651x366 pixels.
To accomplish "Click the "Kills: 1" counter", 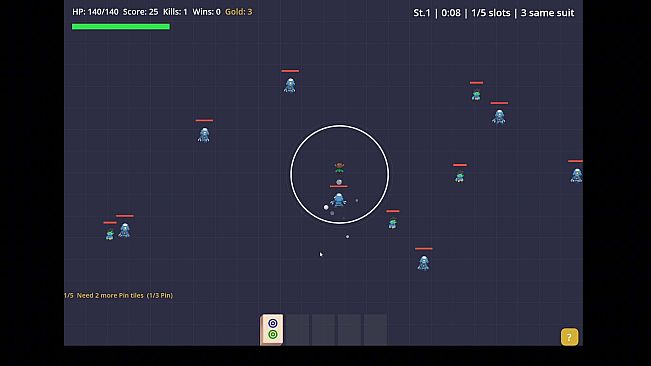I will click(x=175, y=12).
